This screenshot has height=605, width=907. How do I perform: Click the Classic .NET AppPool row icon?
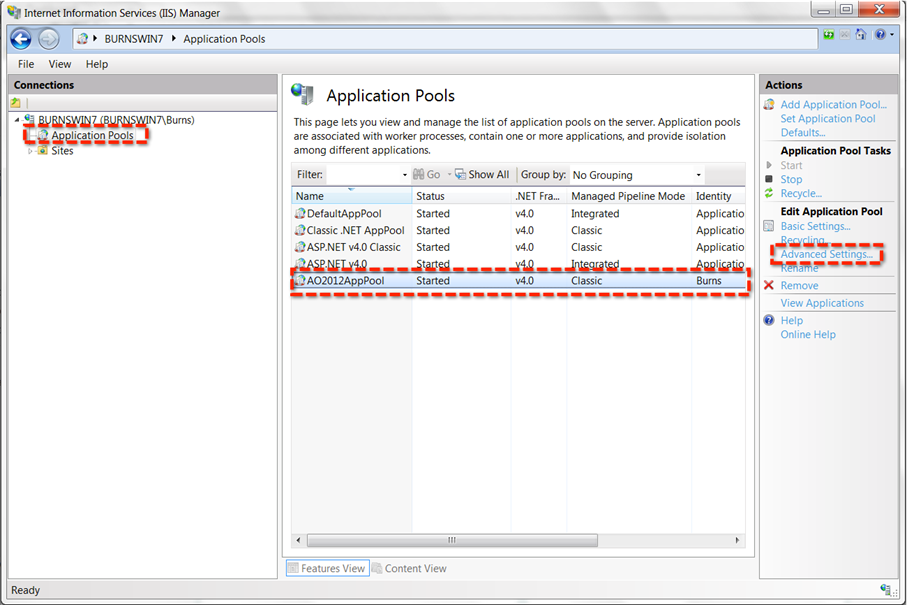(x=300, y=230)
